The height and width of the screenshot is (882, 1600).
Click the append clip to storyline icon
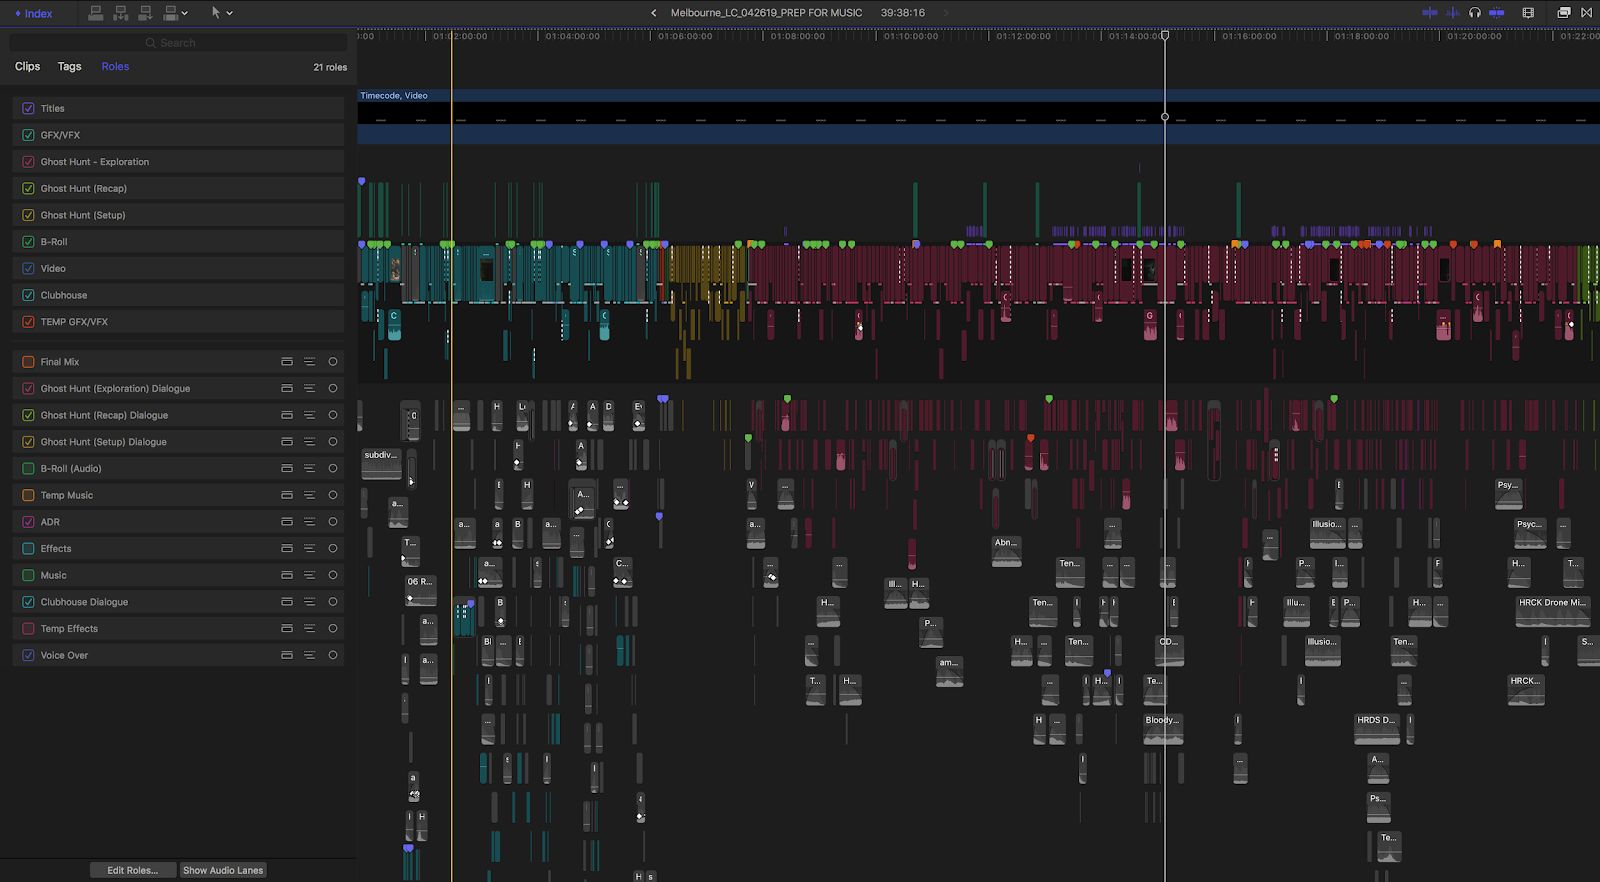coord(146,13)
